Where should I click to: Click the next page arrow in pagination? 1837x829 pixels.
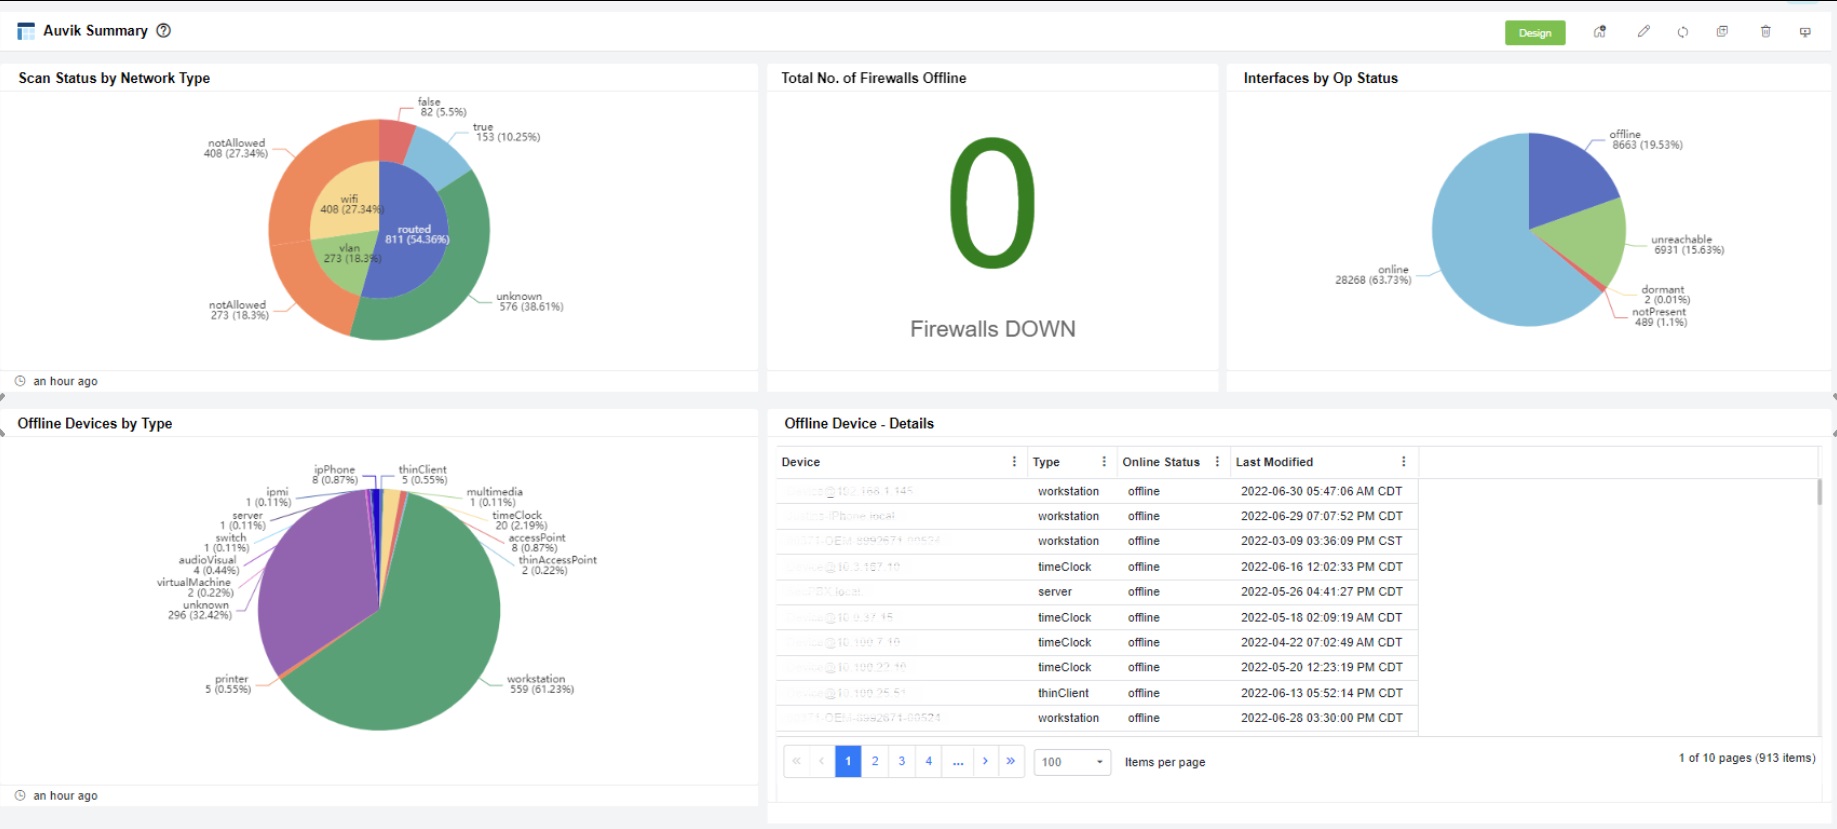click(x=985, y=761)
